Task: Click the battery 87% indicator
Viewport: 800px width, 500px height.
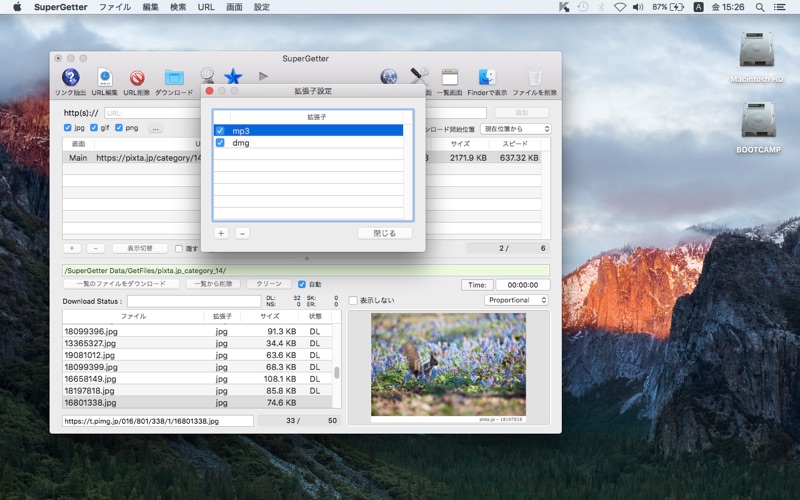Action: tap(668, 7)
